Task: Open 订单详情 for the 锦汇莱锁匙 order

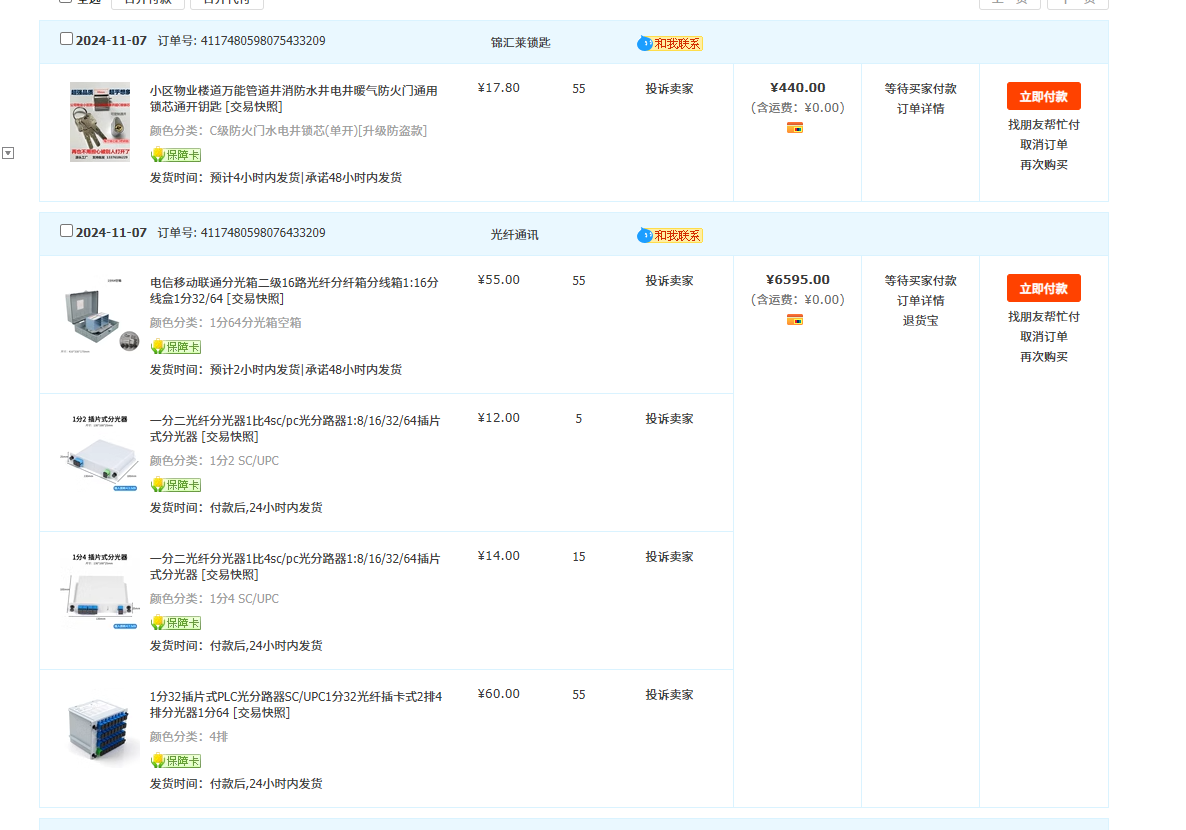Action: [x=920, y=109]
